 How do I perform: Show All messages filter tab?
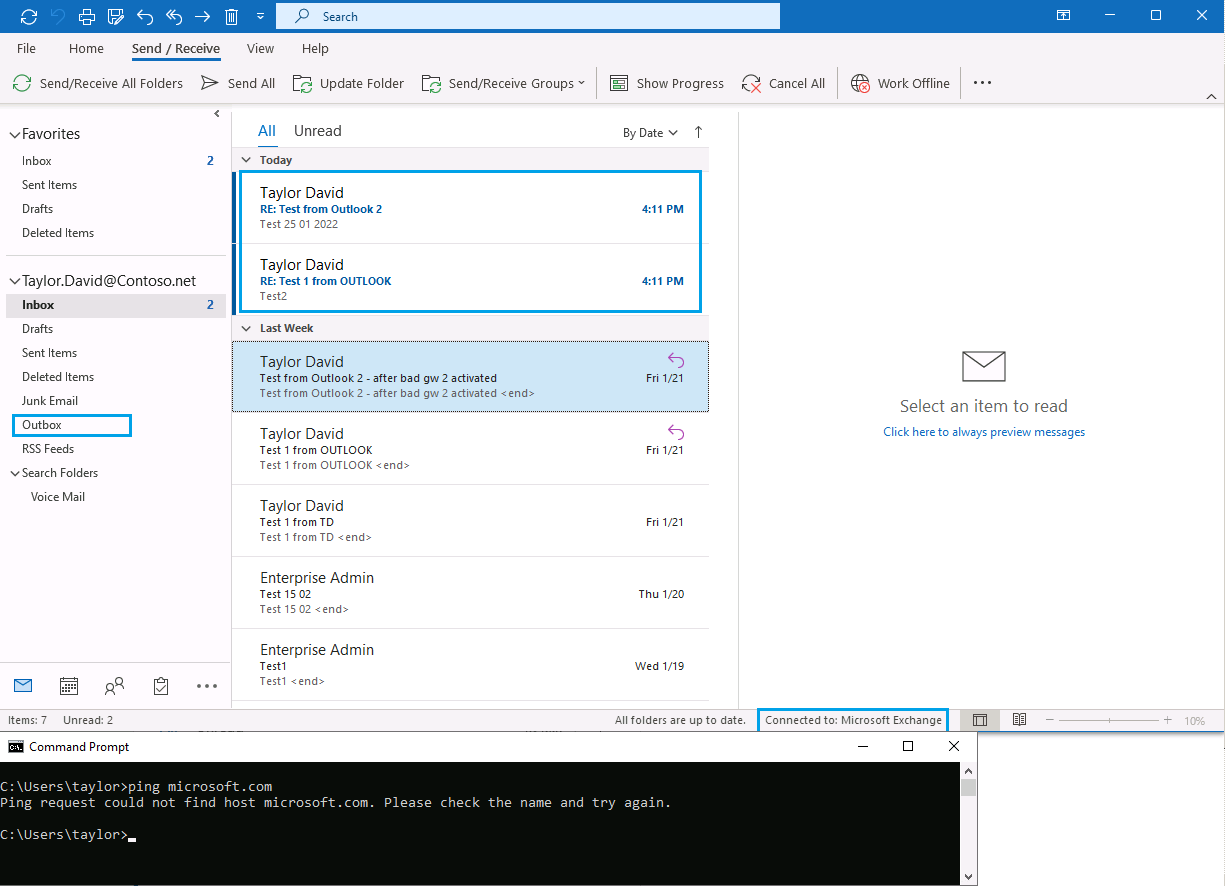tap(266, 131)
